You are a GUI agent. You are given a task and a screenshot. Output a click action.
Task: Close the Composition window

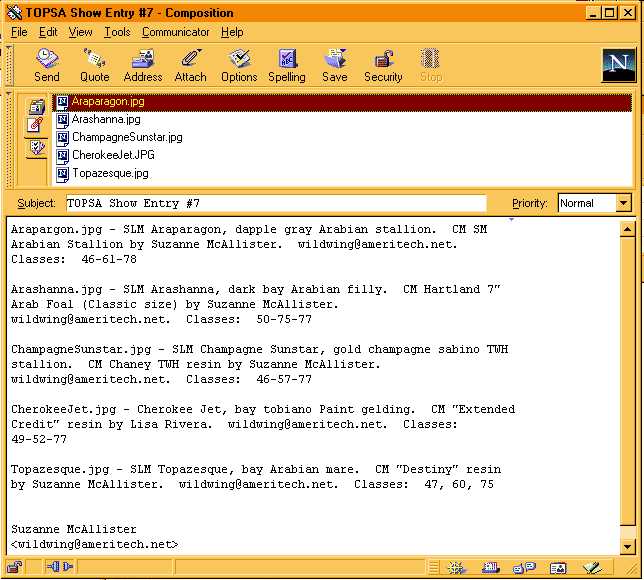pos(628,13)
